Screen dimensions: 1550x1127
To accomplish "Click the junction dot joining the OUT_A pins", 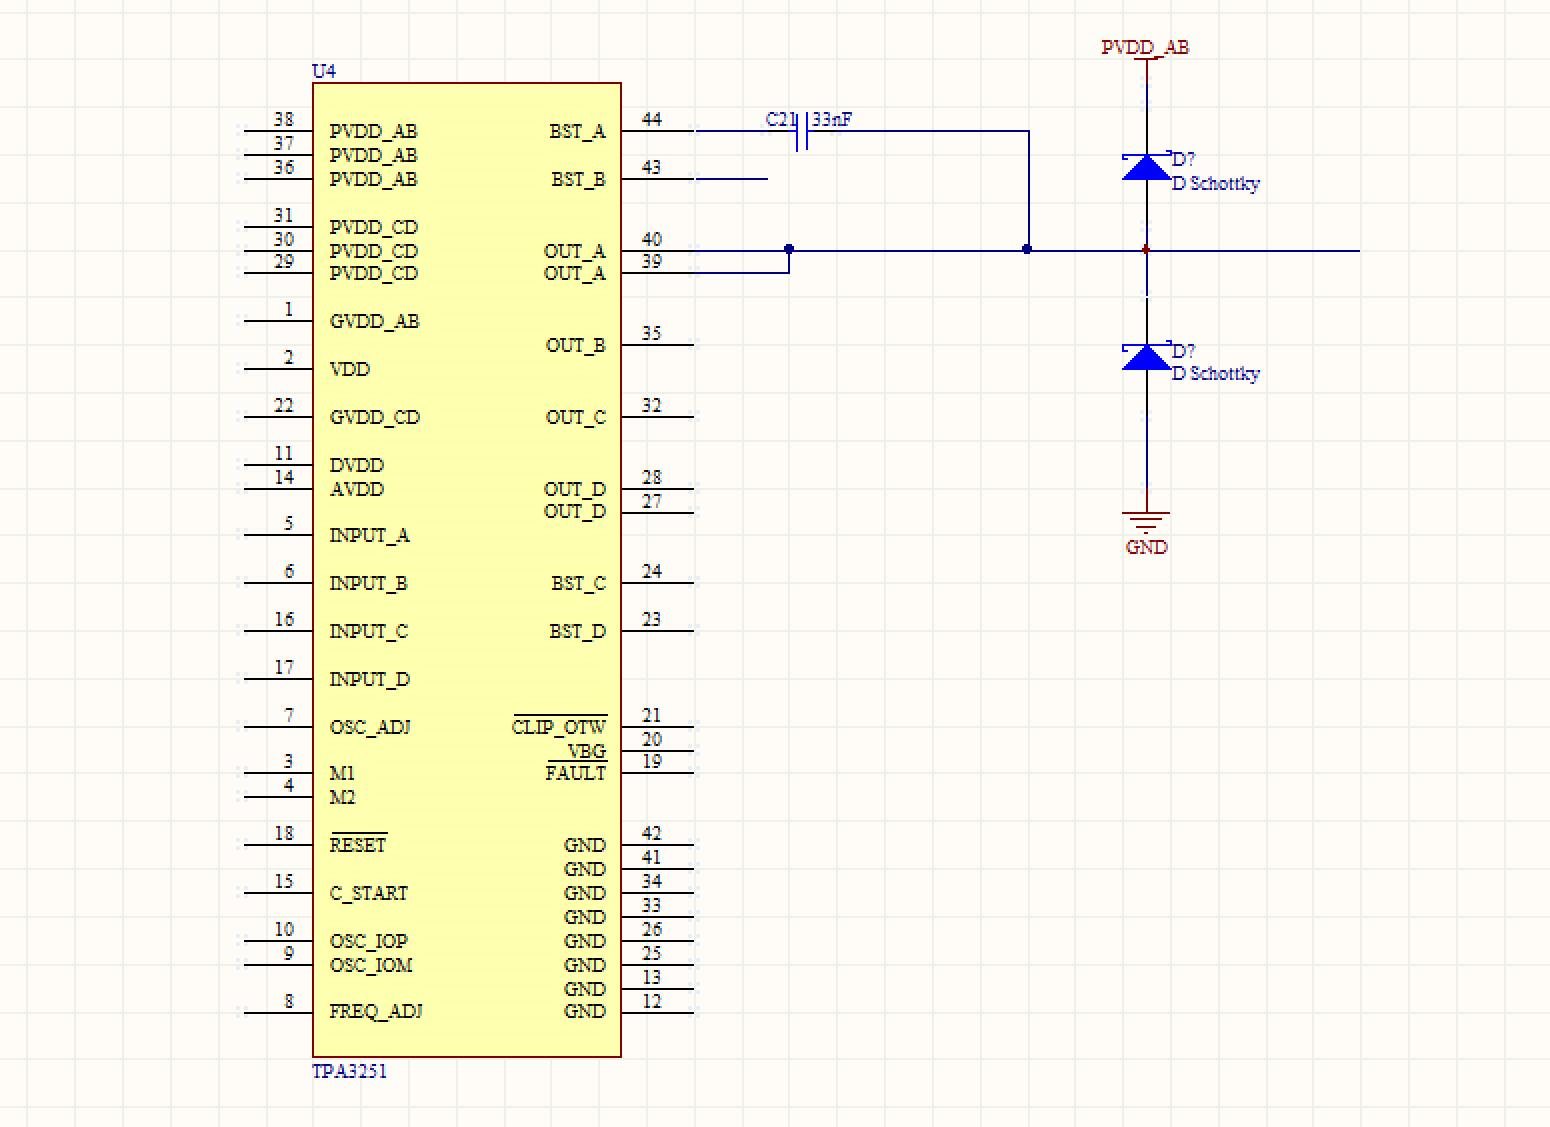I will click(x=789, y=249).
